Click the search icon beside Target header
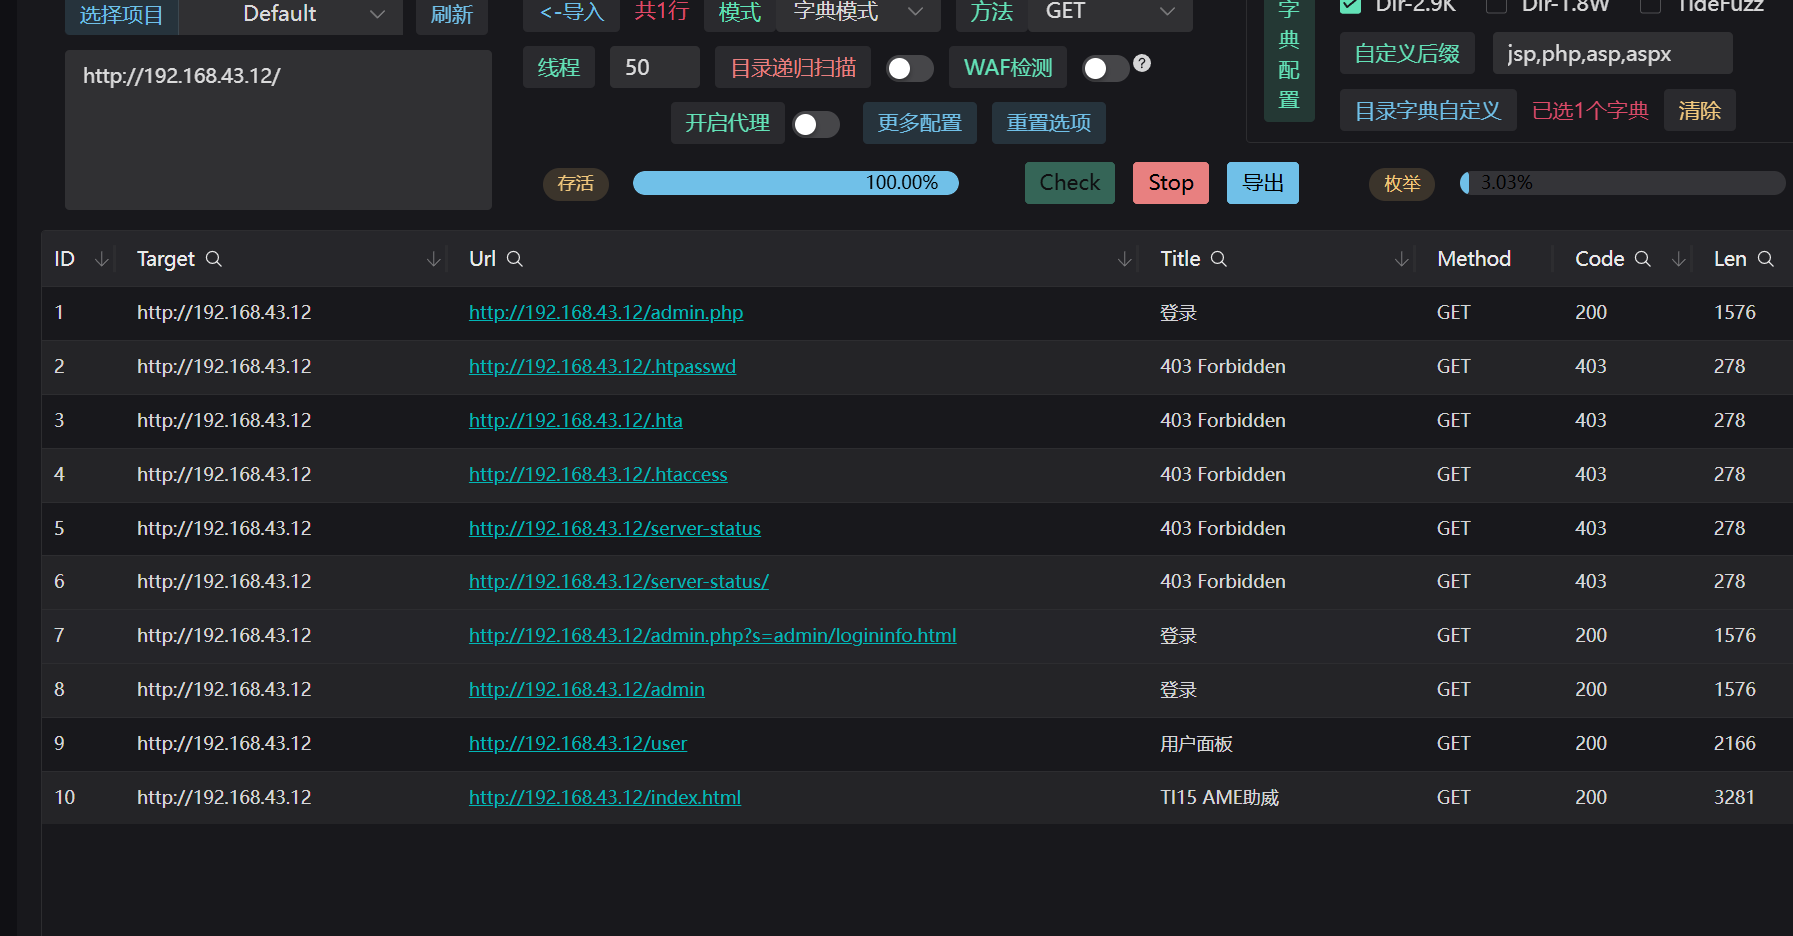The image size is (1793, 936). pos(214,259)
